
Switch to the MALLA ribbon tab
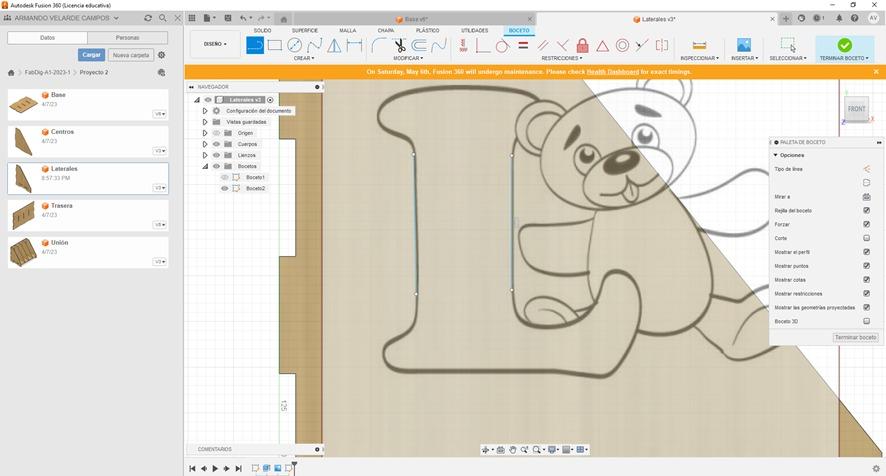point(348,31)
